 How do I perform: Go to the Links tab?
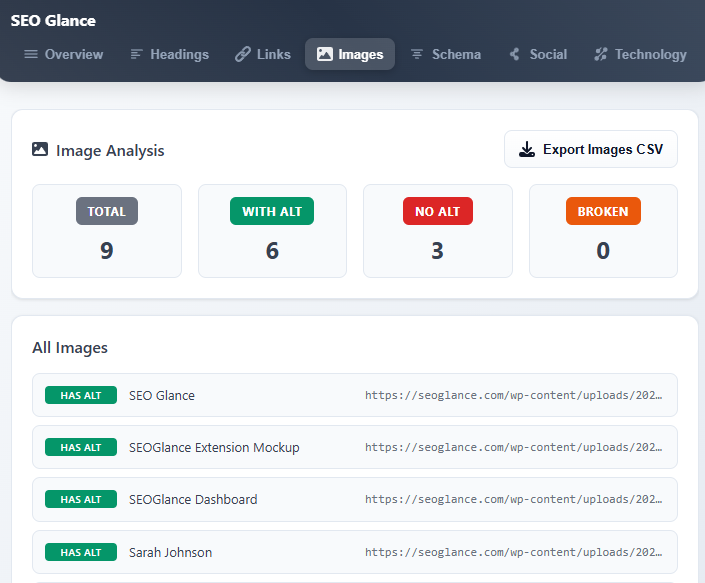tap(263, 54)
